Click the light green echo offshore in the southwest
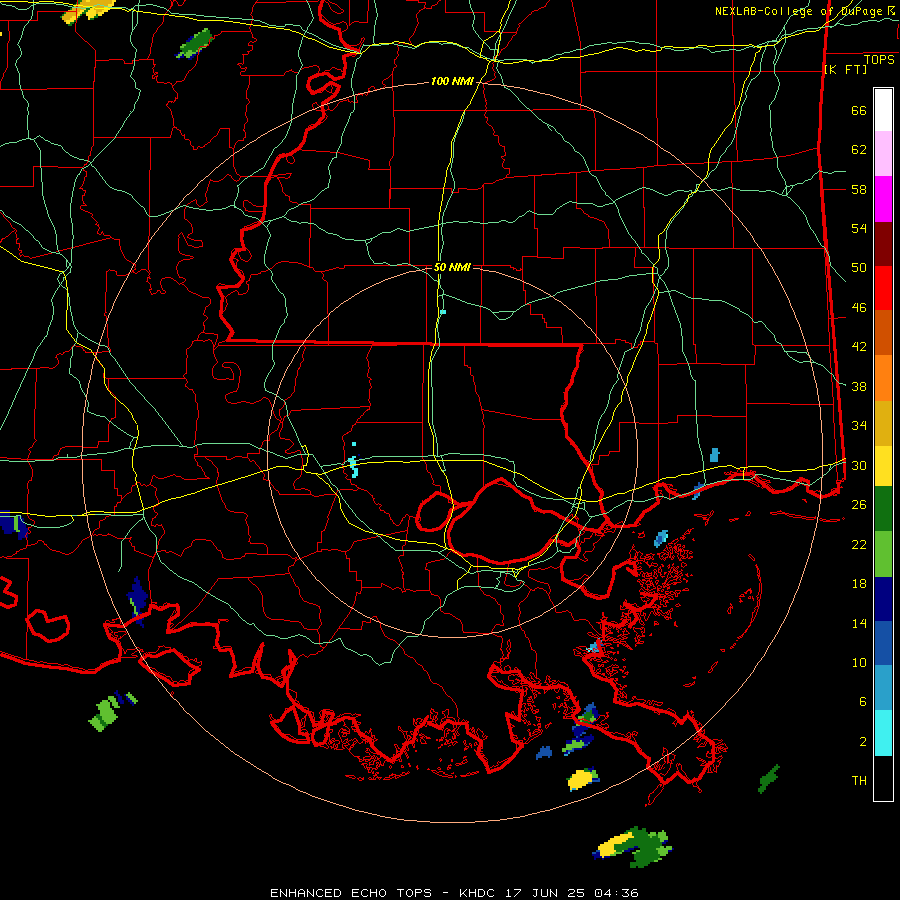 click(105, 713)
